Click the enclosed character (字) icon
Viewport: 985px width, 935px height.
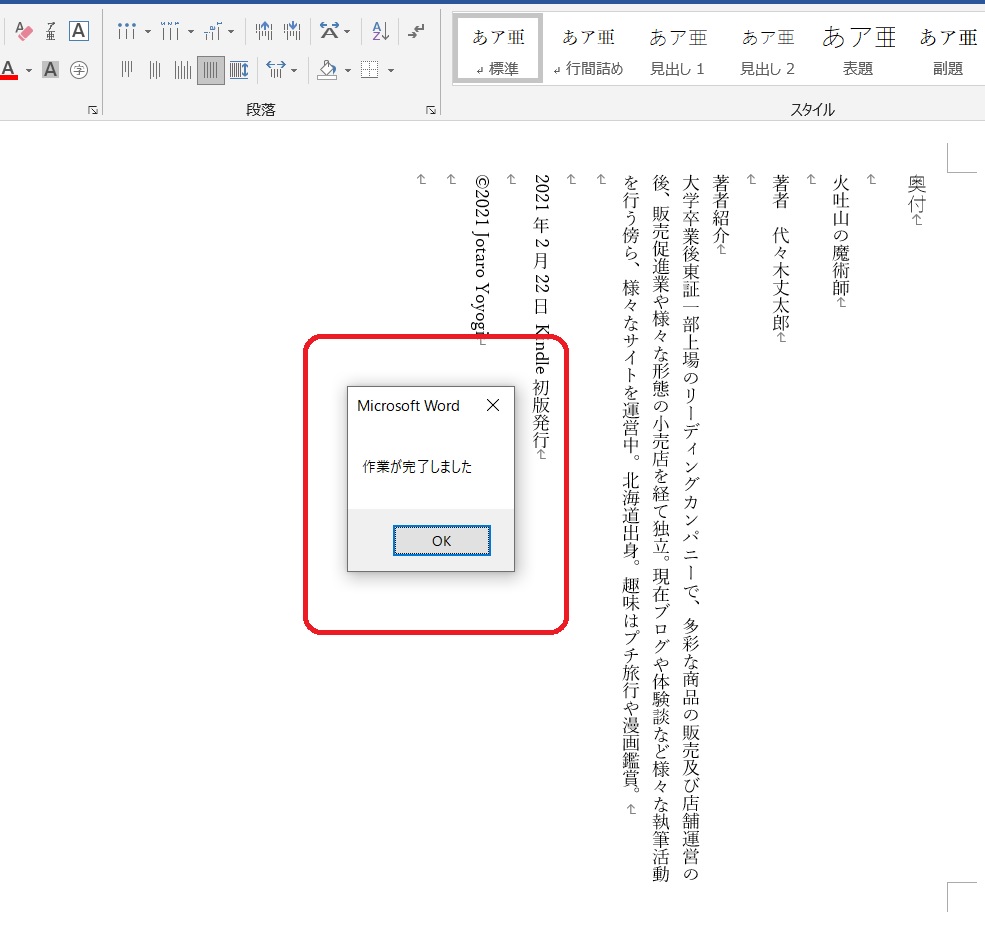click(79, 70)
